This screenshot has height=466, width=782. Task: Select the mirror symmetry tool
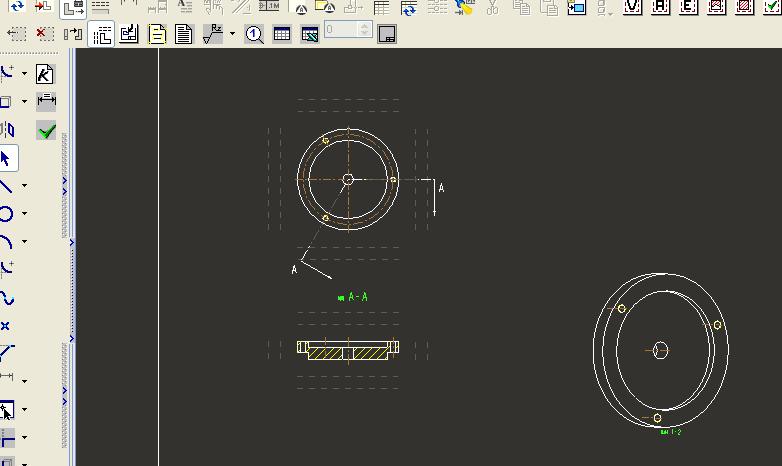[x=7, y=130]
